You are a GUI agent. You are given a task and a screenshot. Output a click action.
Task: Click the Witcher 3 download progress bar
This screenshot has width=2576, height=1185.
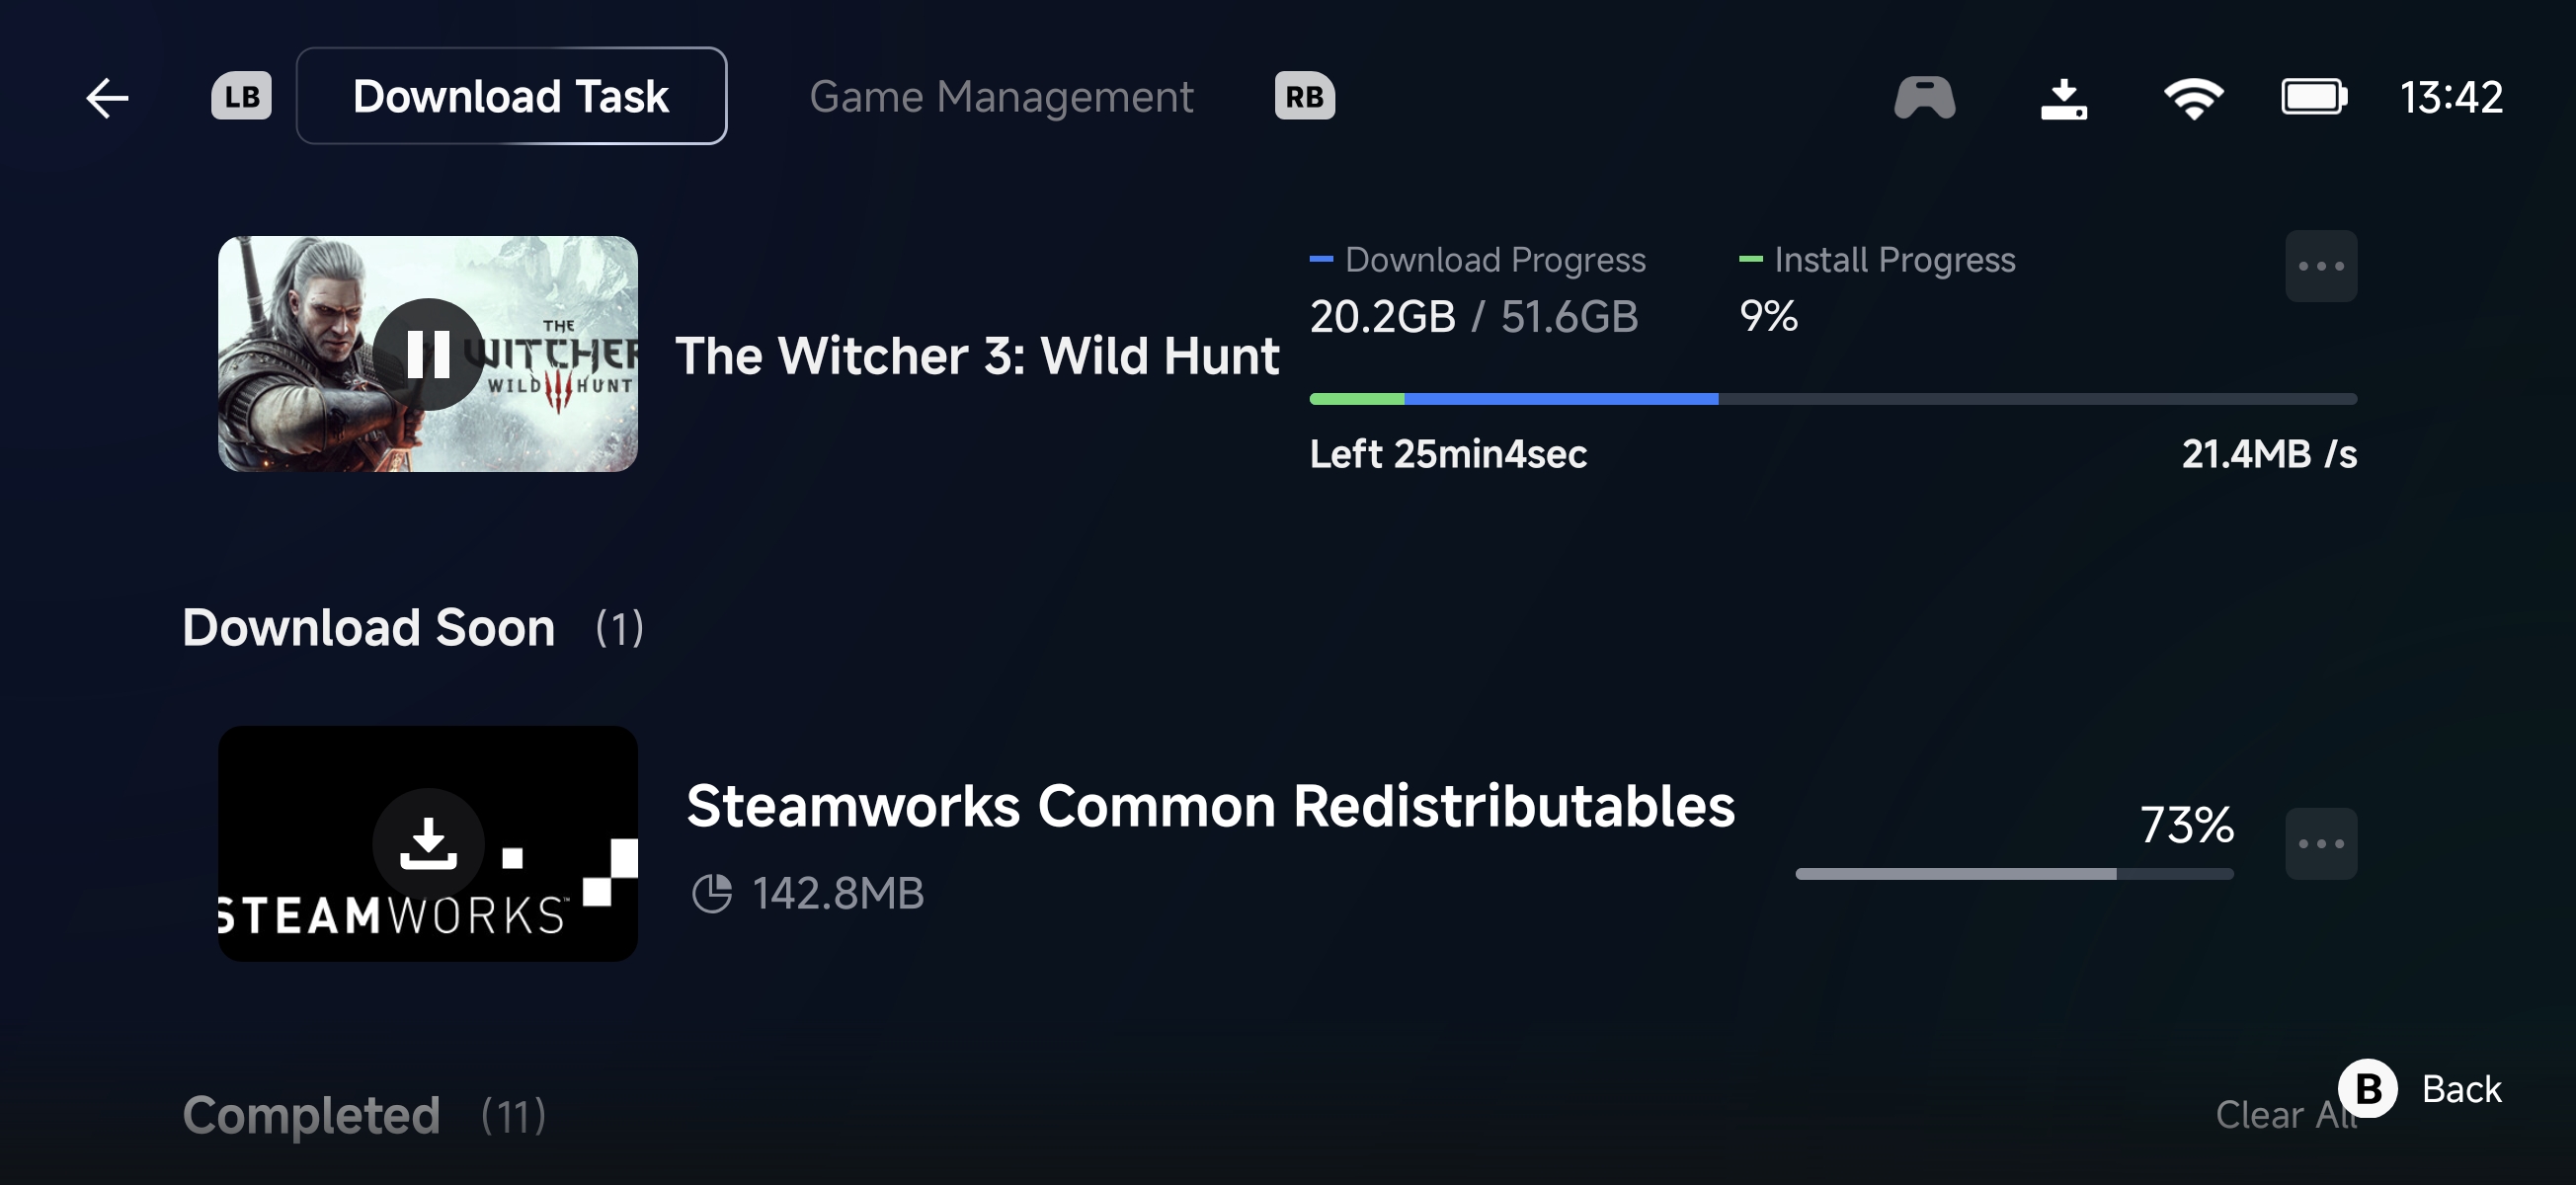[1832, 399]
